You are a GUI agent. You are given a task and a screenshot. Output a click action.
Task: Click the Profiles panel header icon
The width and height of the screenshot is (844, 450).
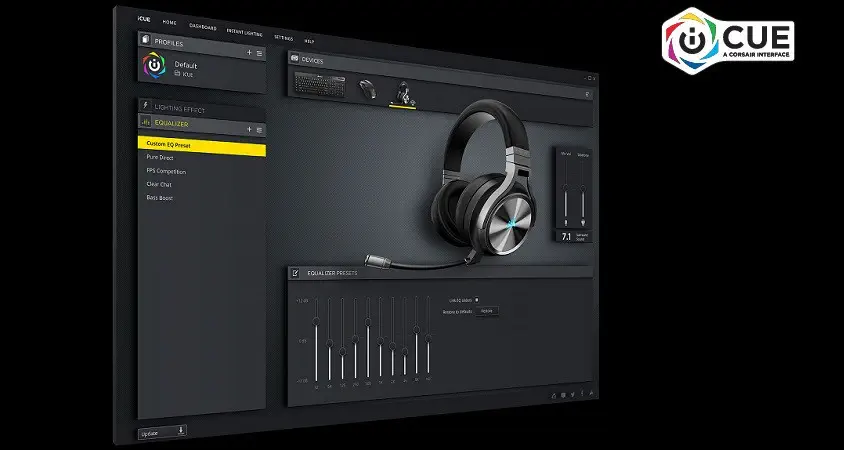[x=145, y=40]
